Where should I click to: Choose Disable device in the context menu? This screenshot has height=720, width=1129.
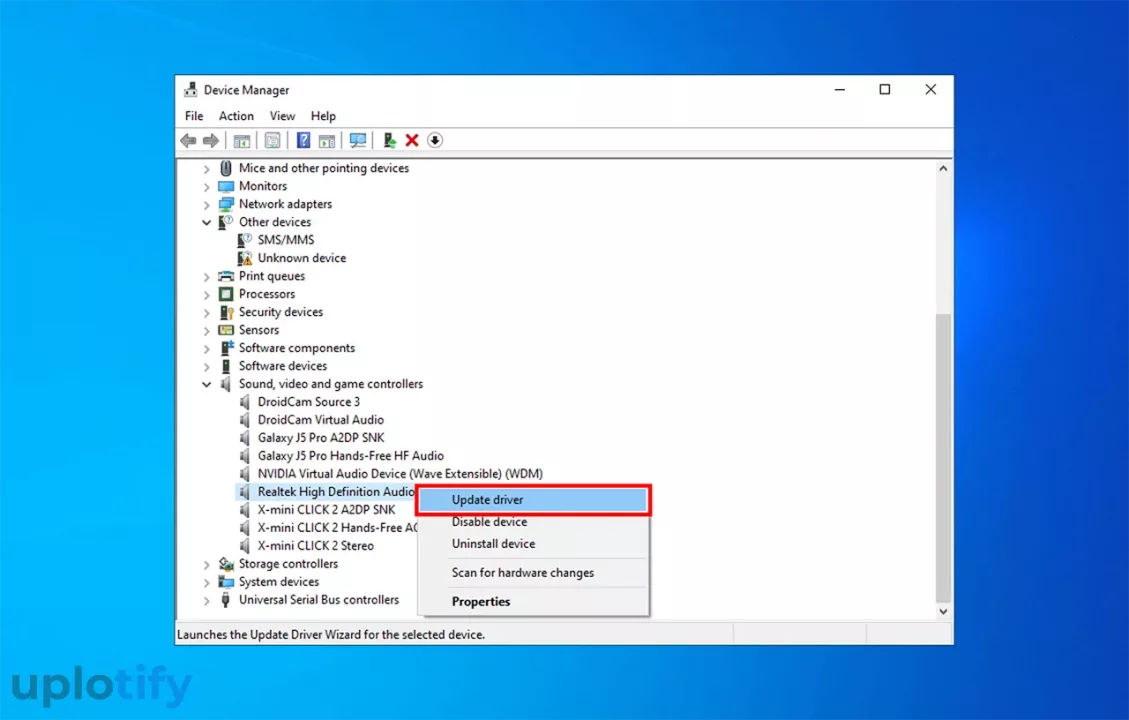coord(534,522)
